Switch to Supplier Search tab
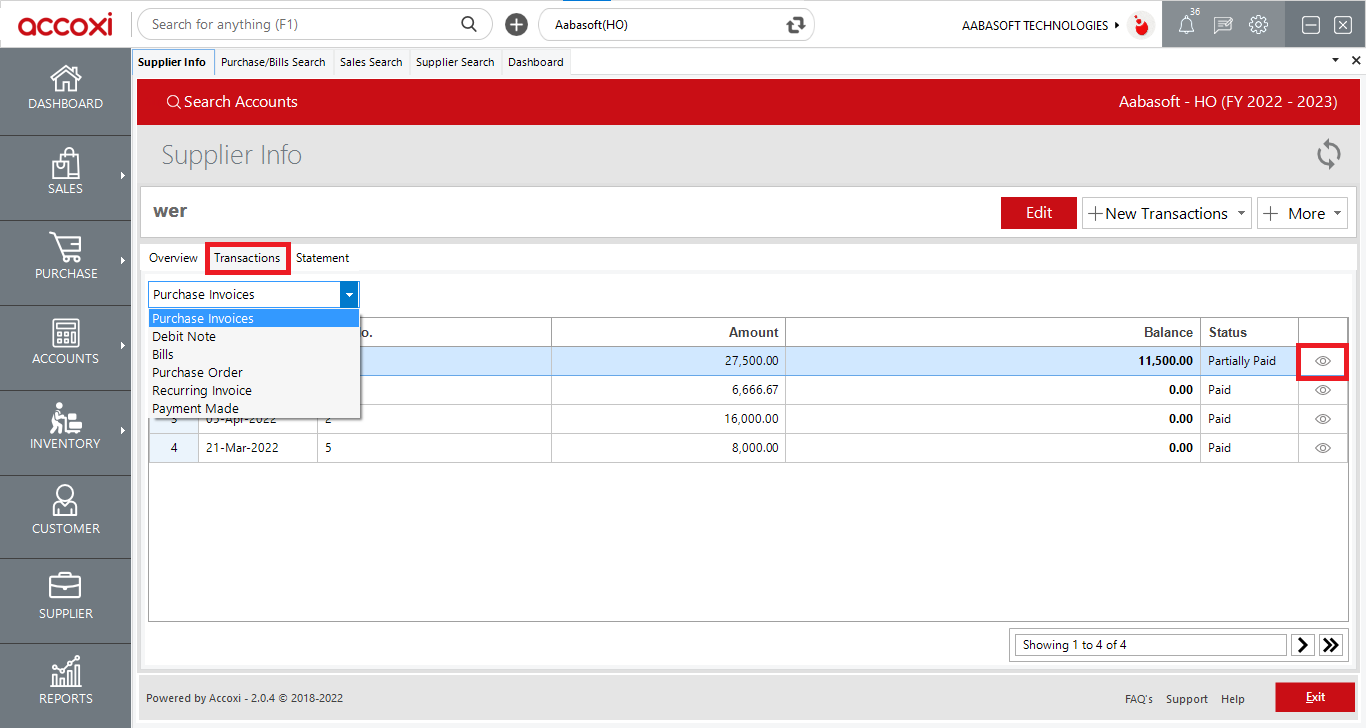The image size is (1366, 728). click(x=455, y=62)
